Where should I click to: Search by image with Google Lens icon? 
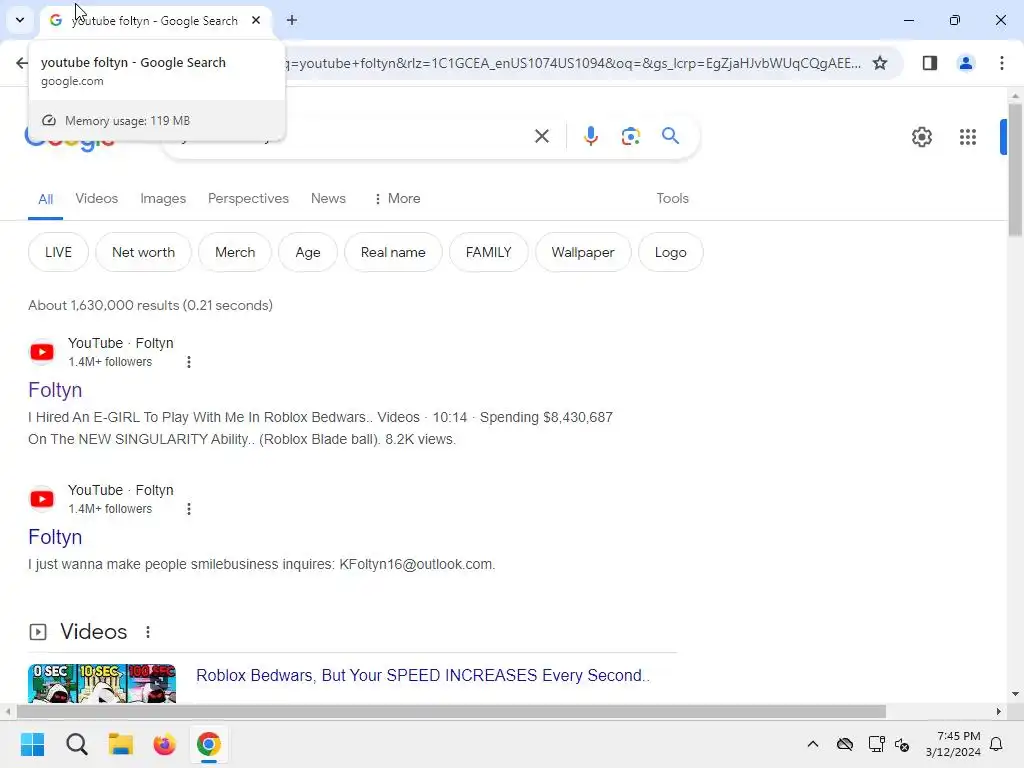click(630, 136)
